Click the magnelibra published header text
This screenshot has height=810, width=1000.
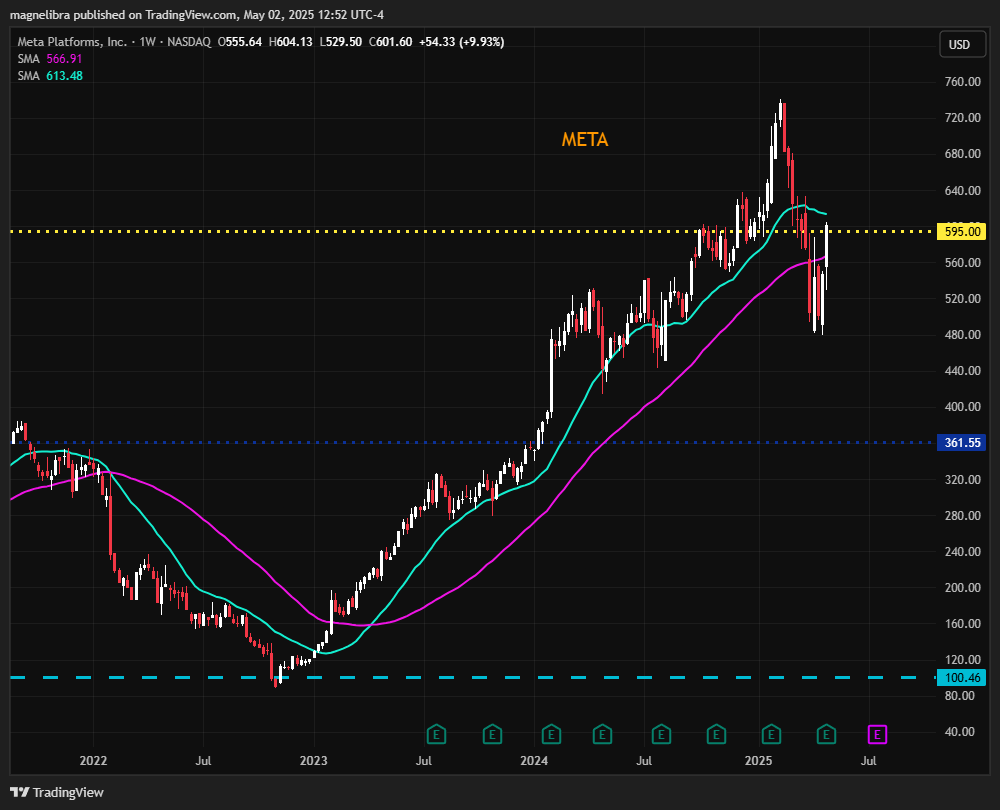(x=197, y=15)
